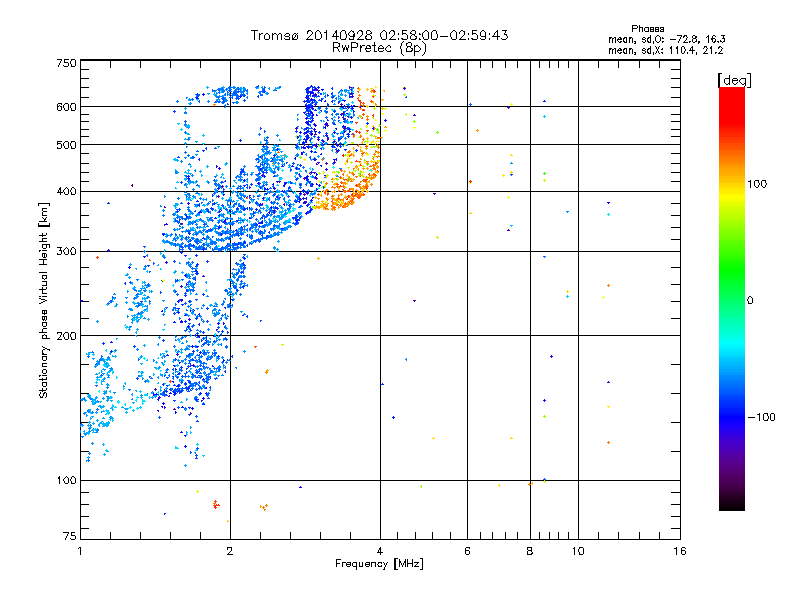Click the x-axis '16' tick label
The image size is (800, 600).
click(680, 551)
